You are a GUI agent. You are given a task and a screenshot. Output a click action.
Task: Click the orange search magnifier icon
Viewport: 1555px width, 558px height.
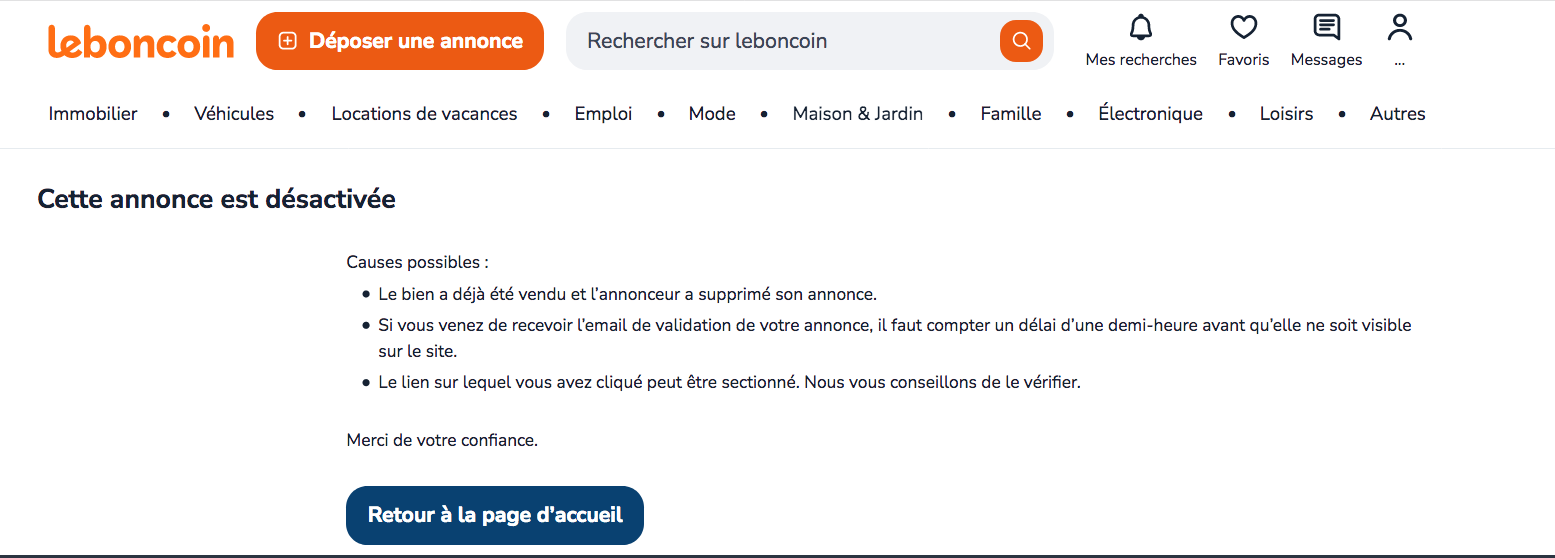[x=1021, y=41]
